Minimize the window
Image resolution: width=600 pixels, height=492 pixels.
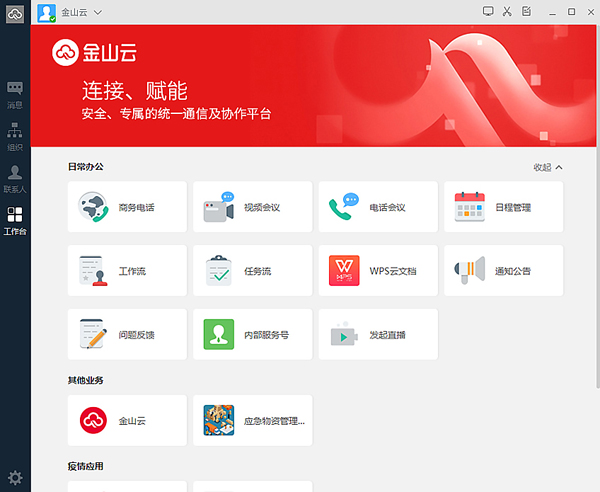point(552,13)
